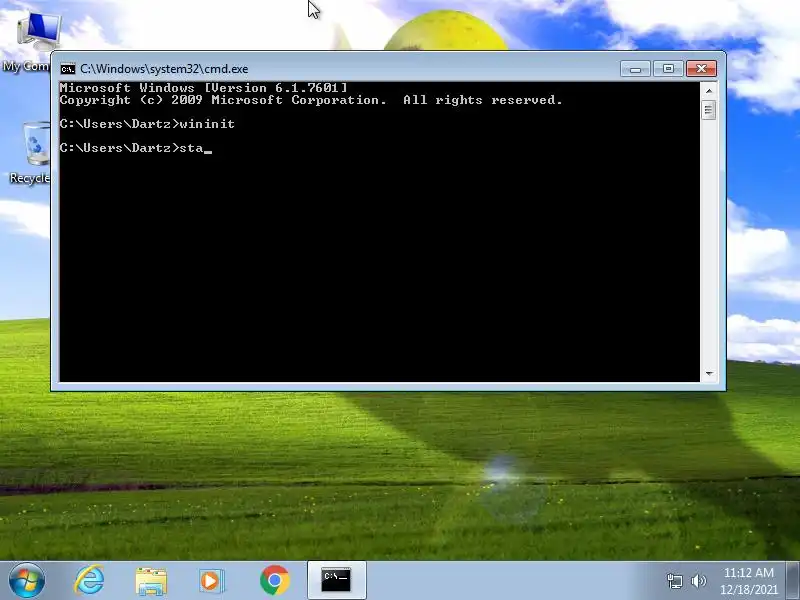Viewport: 800px width, 600px height.
Task: Open the clock showing 11:12 AM
Action: click(748, 581)
